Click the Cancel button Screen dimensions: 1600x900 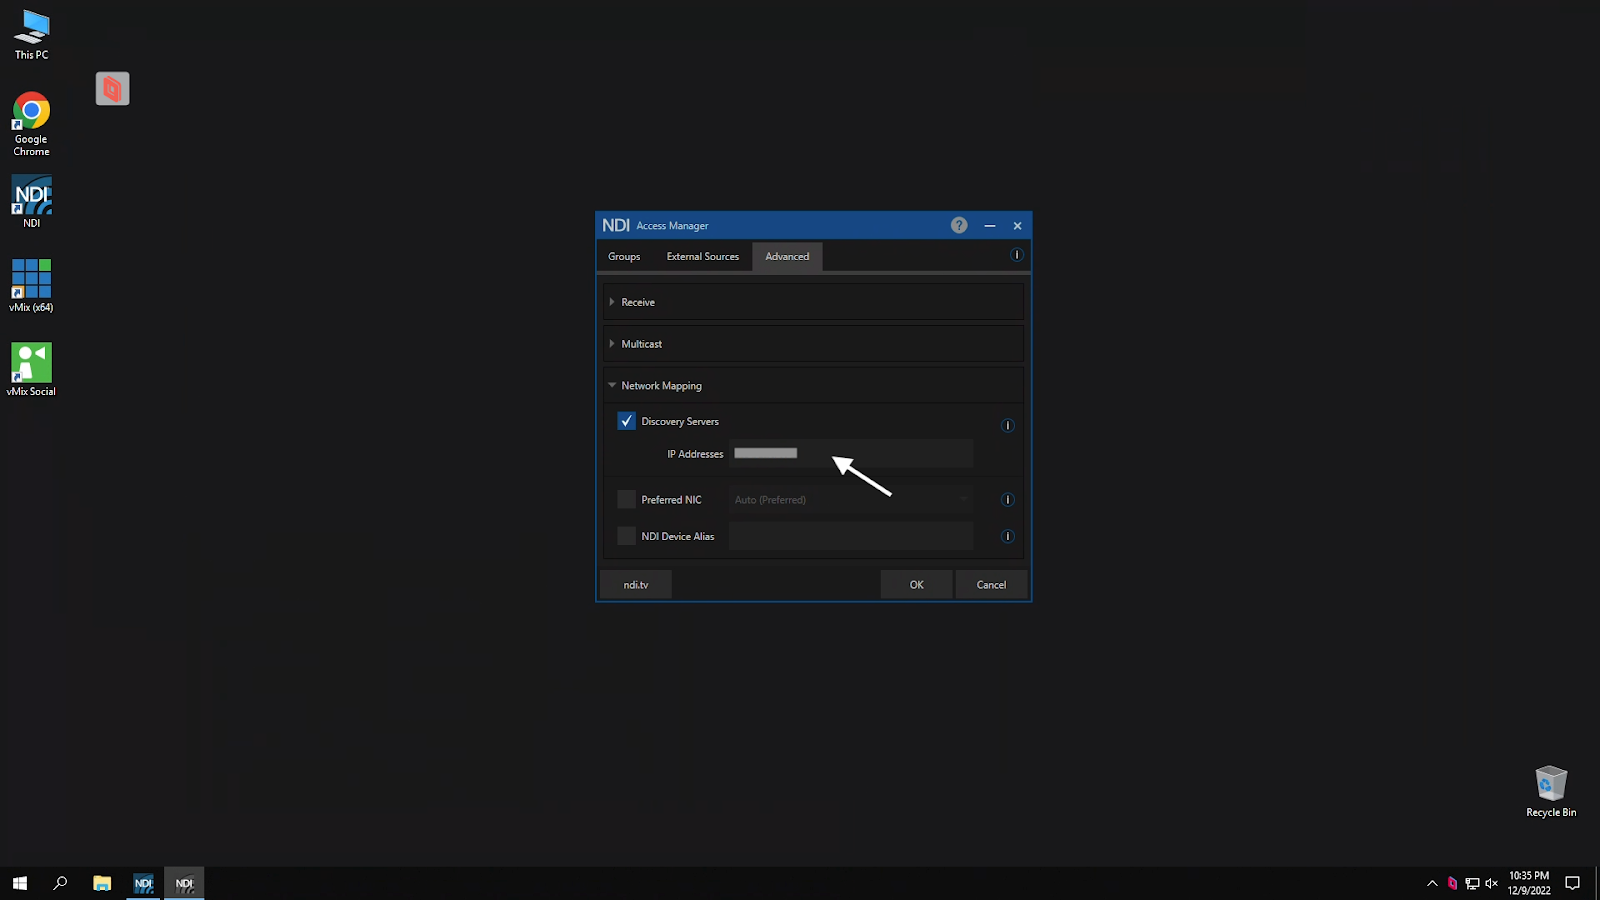[991, 585]
